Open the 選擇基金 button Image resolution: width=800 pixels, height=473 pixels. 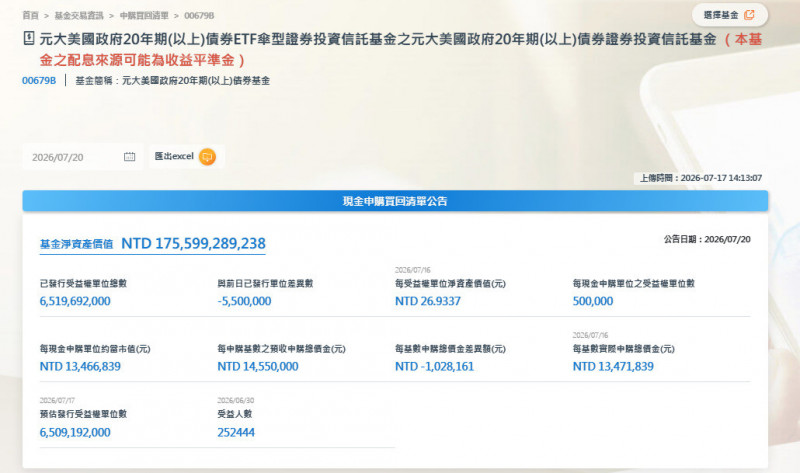pos(730,15)
